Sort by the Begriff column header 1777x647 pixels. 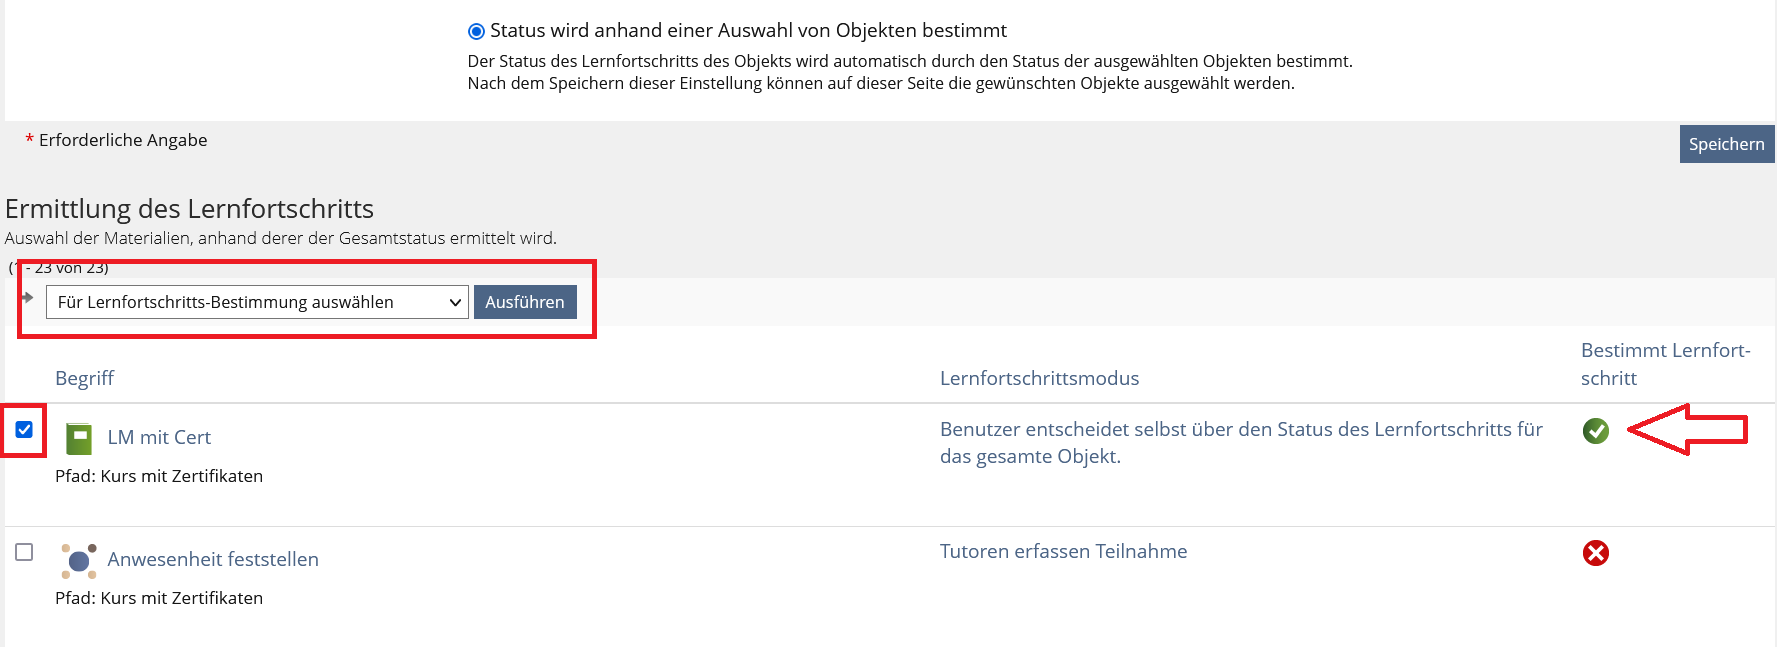click(84, 378)
